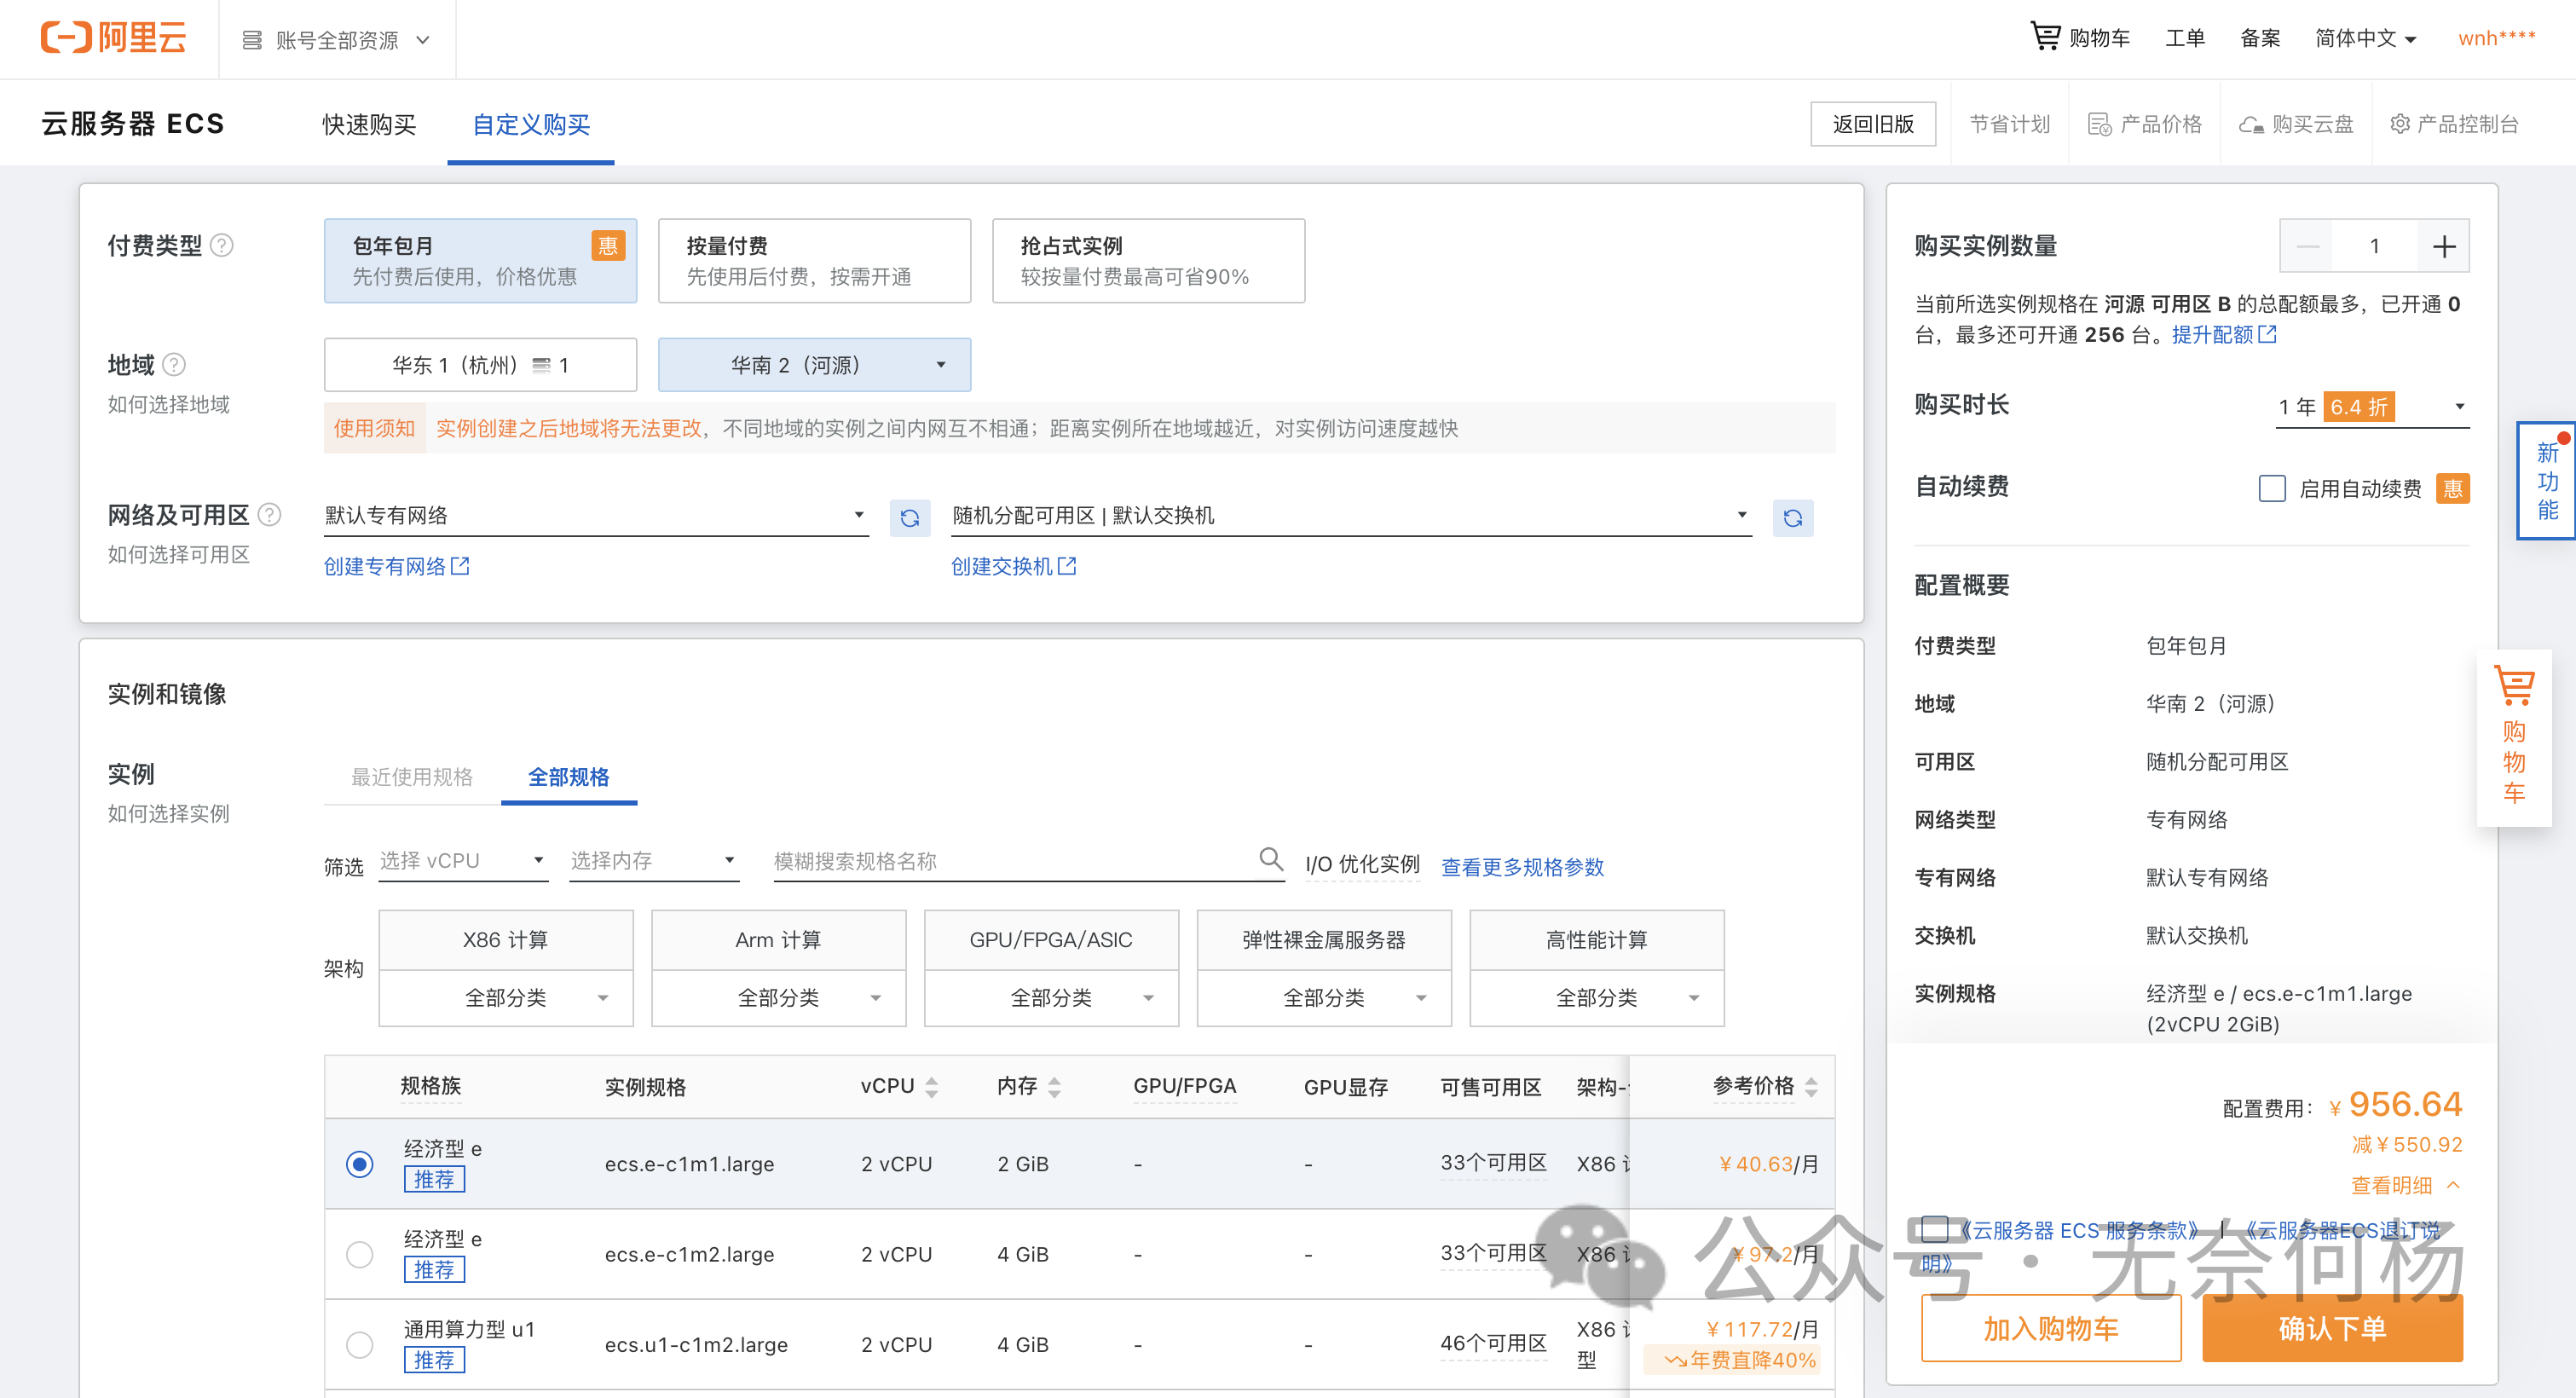Image resolution: width=2576 pixels, height=1398 pixels.
Task: Open the 简体中文 language menu
Action: point(2366,38)
